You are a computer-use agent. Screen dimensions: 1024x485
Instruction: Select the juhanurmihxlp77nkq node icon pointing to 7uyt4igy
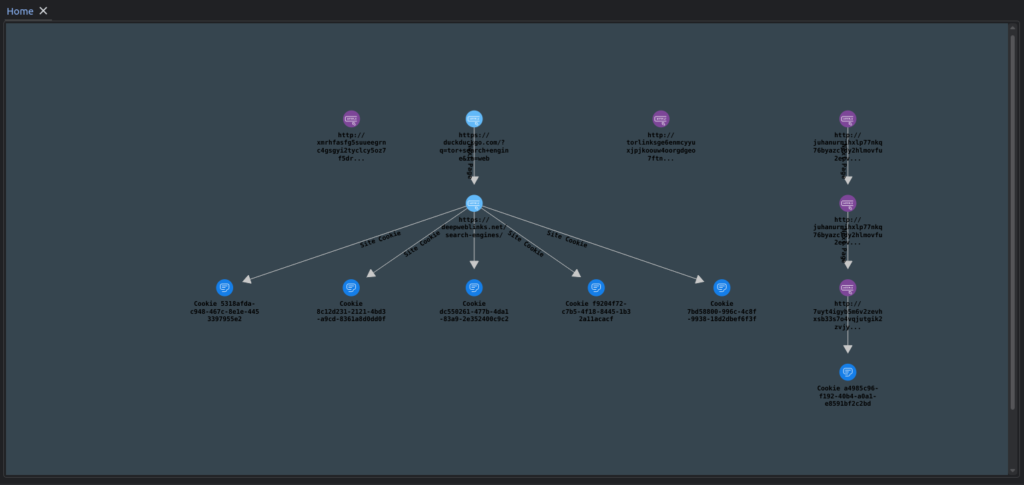tap(848, 203)
